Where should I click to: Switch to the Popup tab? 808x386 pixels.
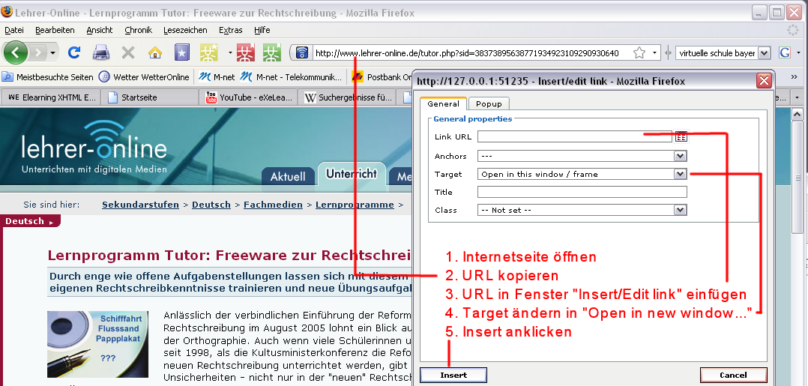pos(489,104)
